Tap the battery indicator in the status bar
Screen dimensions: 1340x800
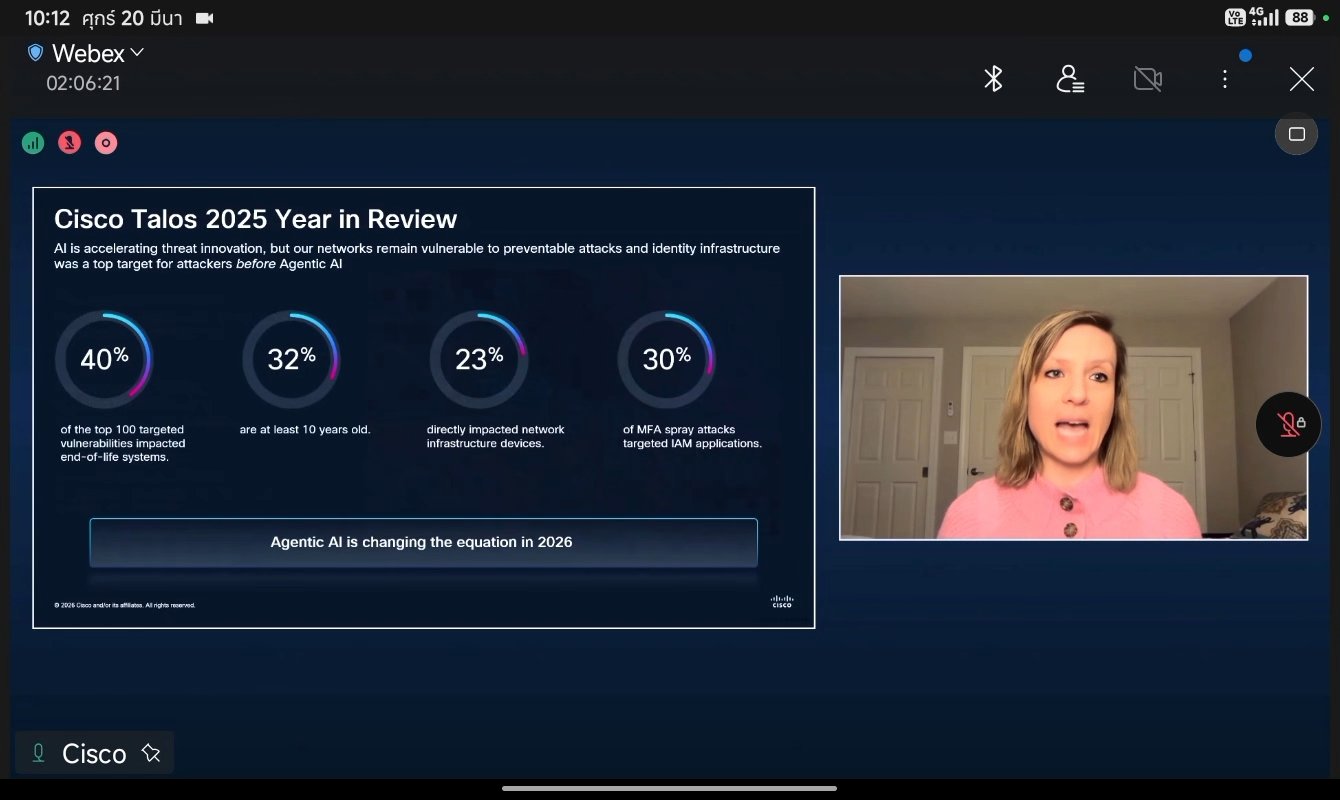(1299, 17)
